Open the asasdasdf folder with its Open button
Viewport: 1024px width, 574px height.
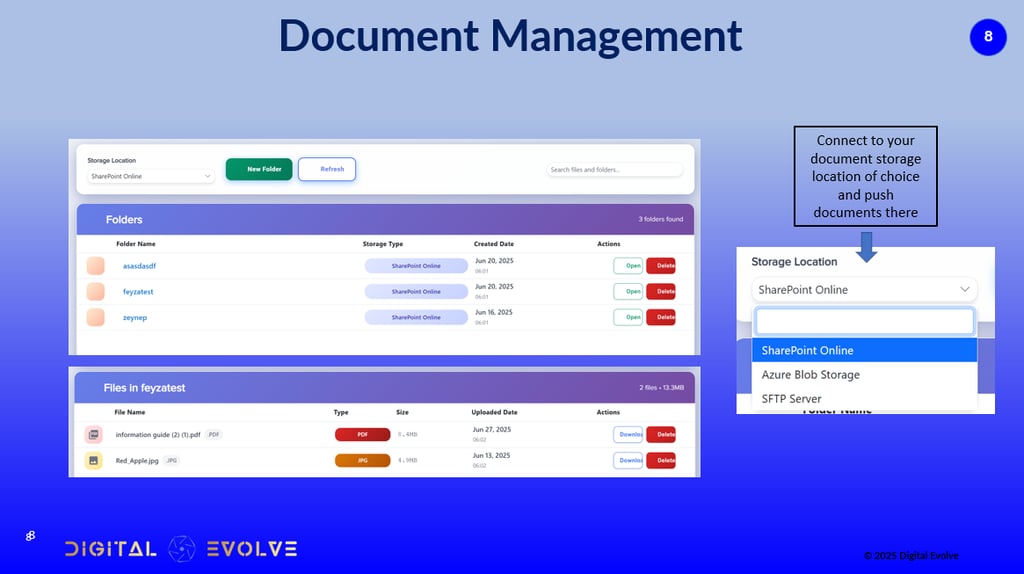(x=628, y=266)
